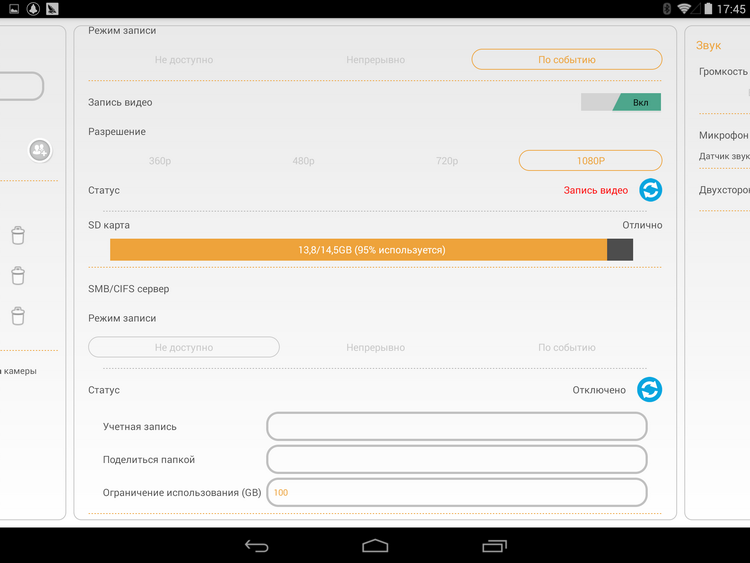
Task: Open picture notification in status bar
Action: pyautogui.click(x=14, y=9)
